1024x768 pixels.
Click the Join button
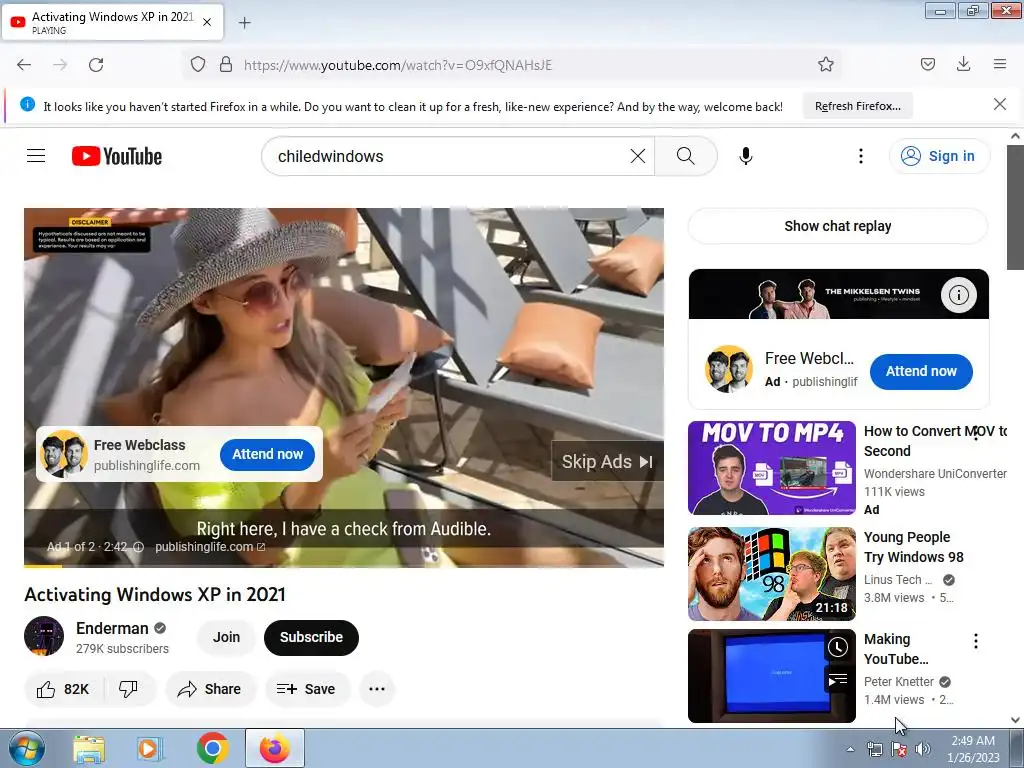[226, 637]
